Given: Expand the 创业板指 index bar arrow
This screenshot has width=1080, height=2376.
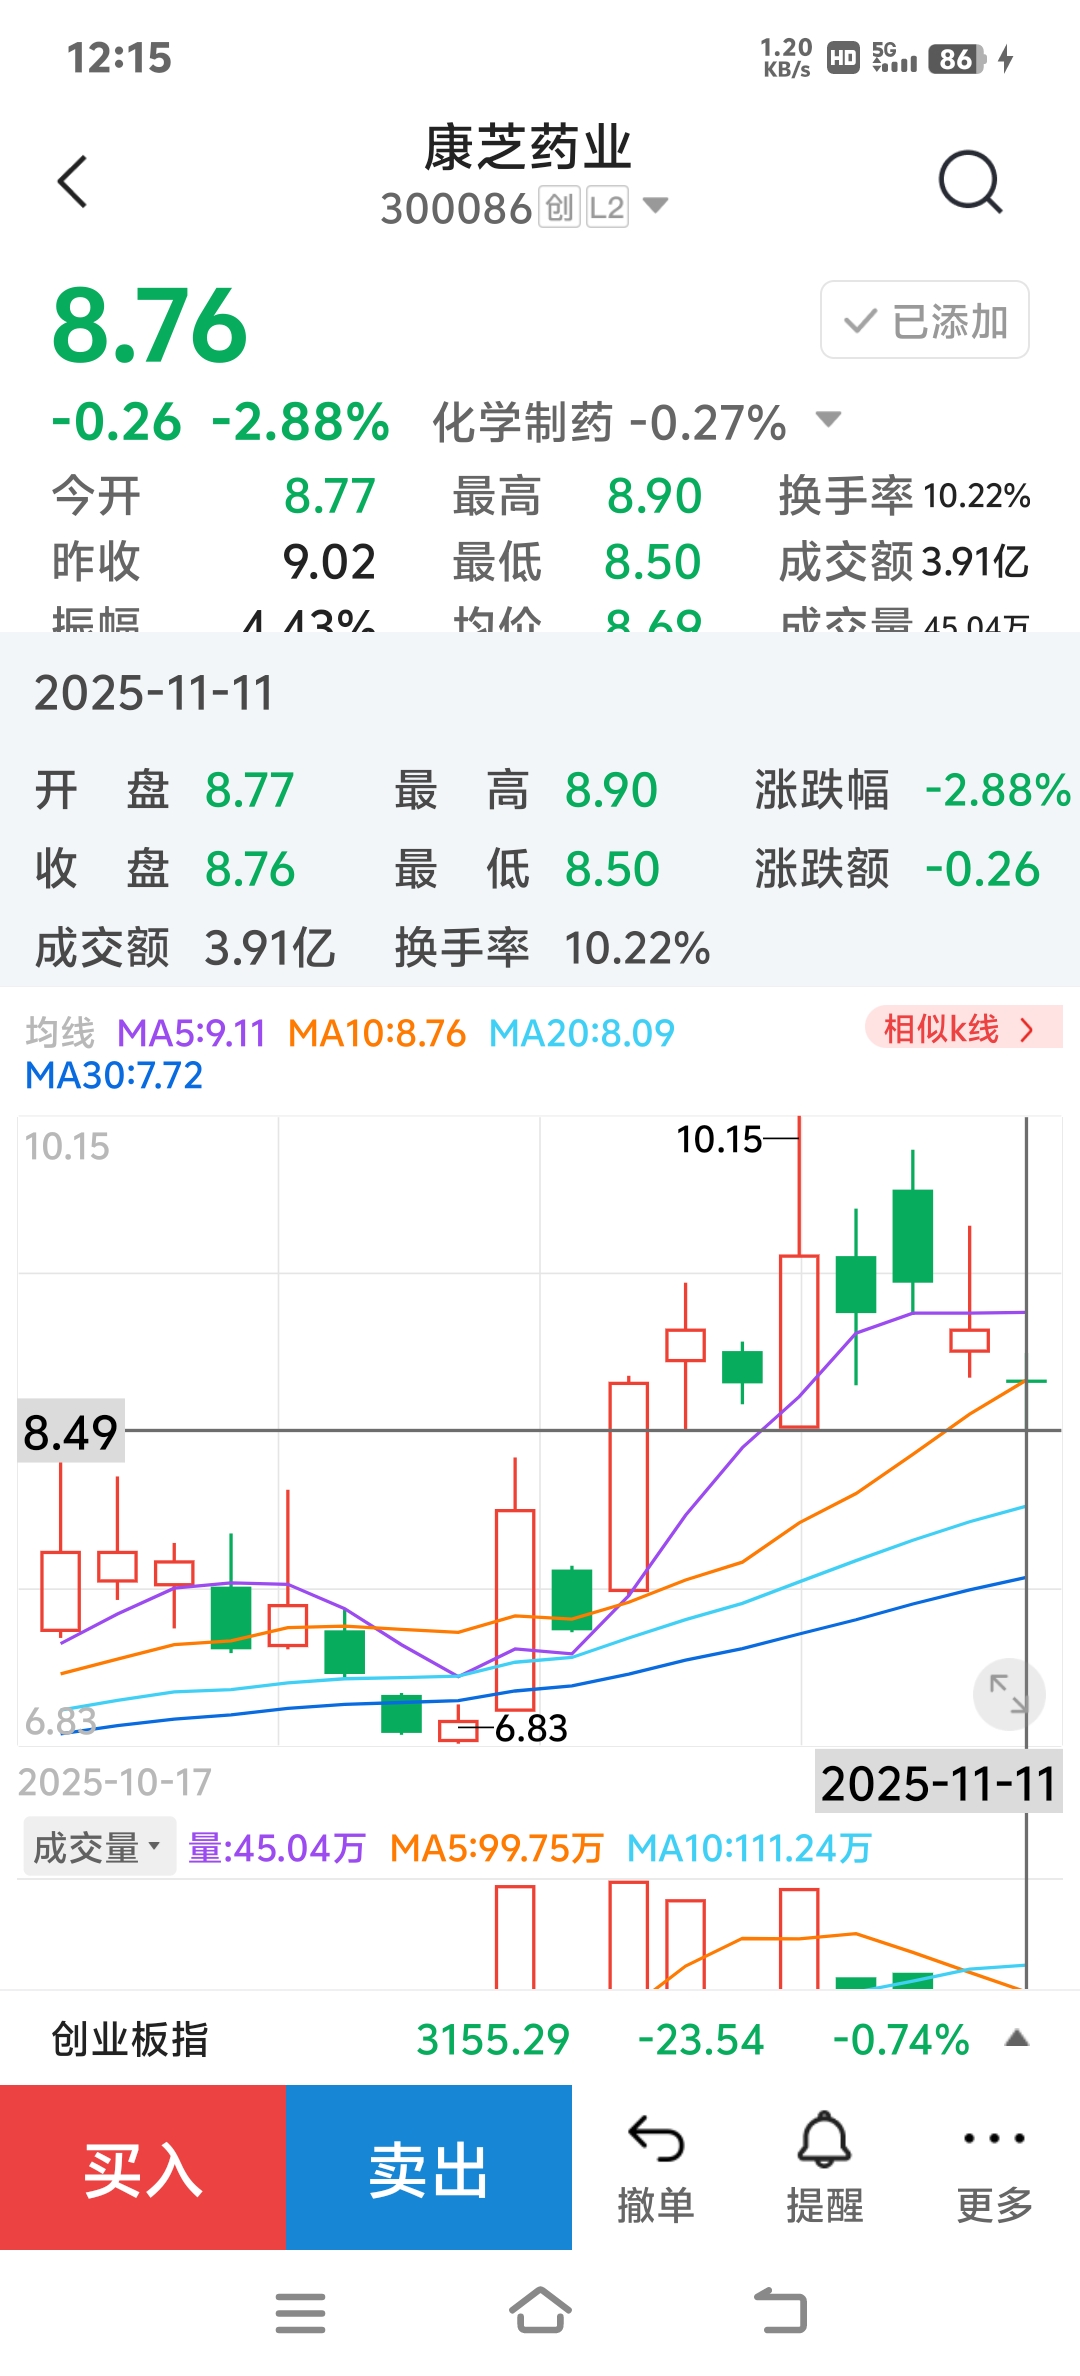Looking at the screenshot, I should [1017, 2039].
